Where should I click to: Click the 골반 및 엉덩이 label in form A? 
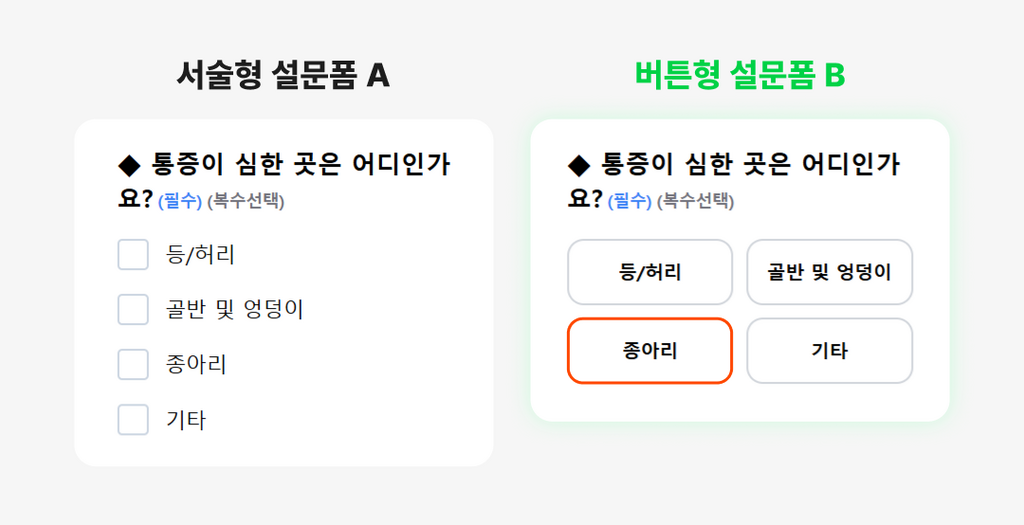235,309
